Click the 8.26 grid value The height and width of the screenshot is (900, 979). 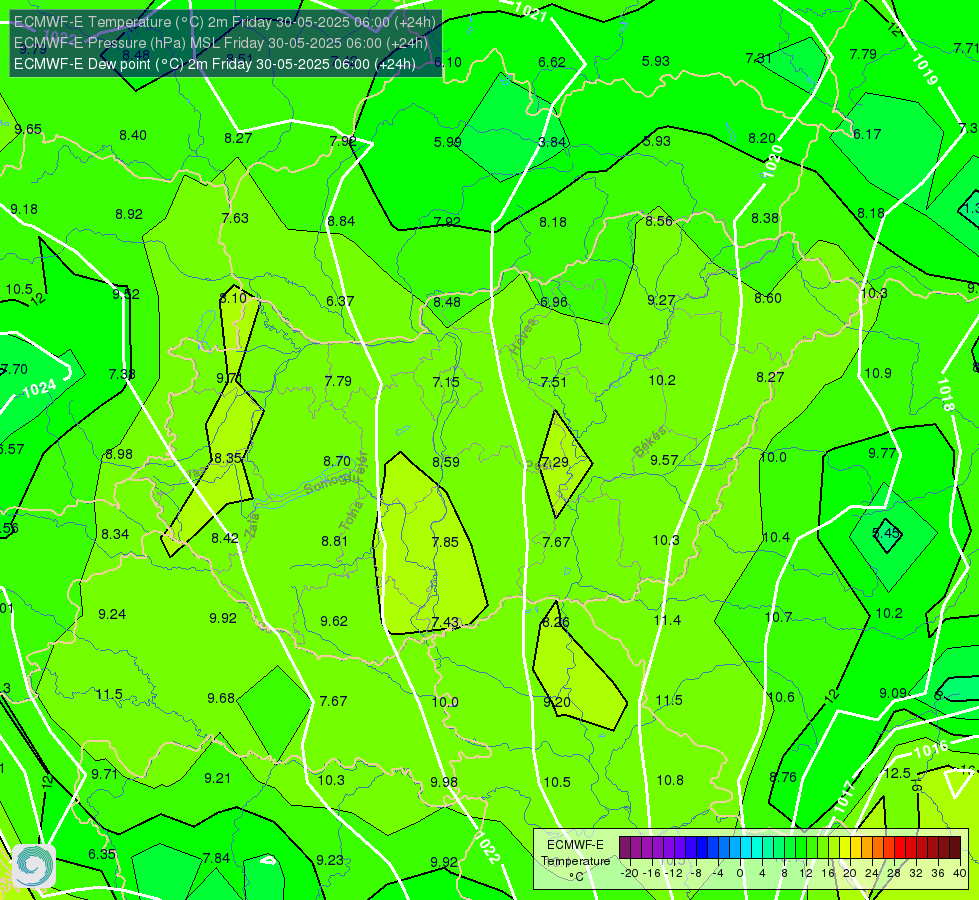(x=556, y=623)
